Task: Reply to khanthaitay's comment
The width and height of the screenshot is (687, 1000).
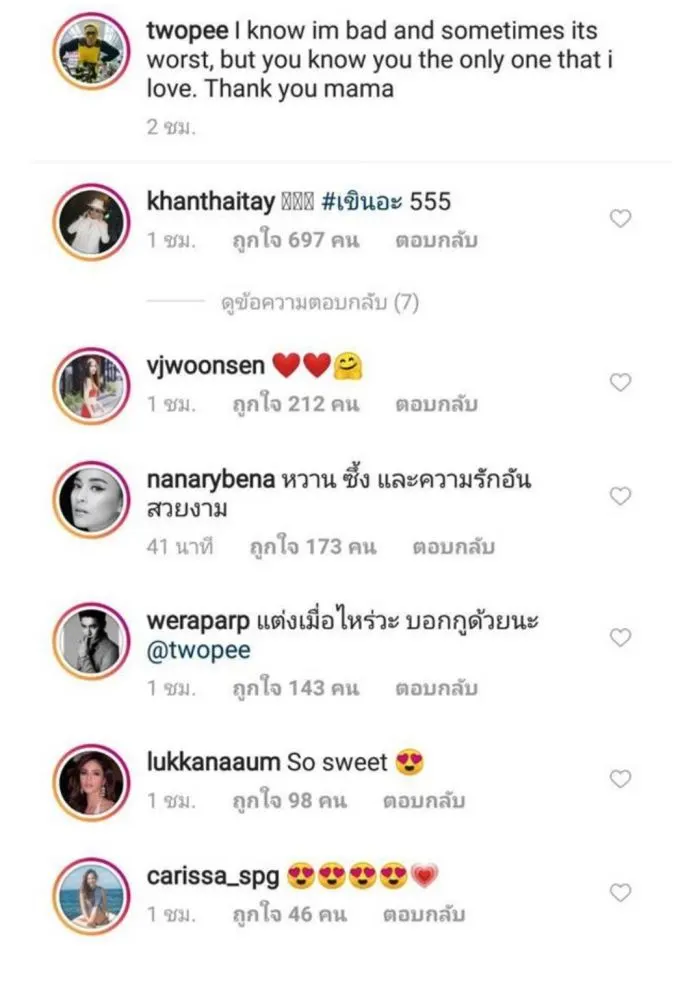Action: pyautogui.click(x=436, y=240)
